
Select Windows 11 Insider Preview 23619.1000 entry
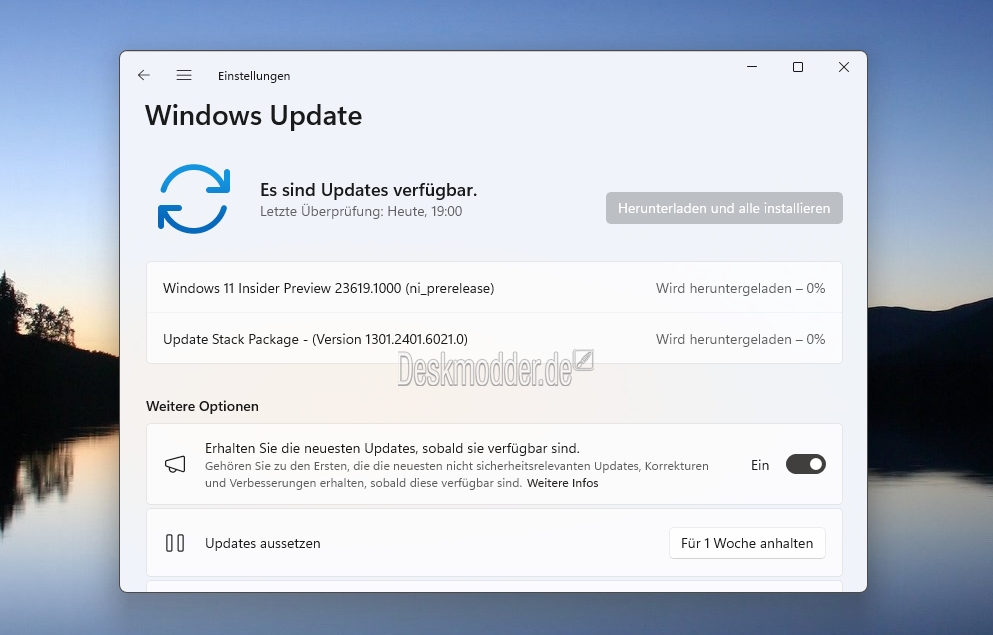[494, 288]
